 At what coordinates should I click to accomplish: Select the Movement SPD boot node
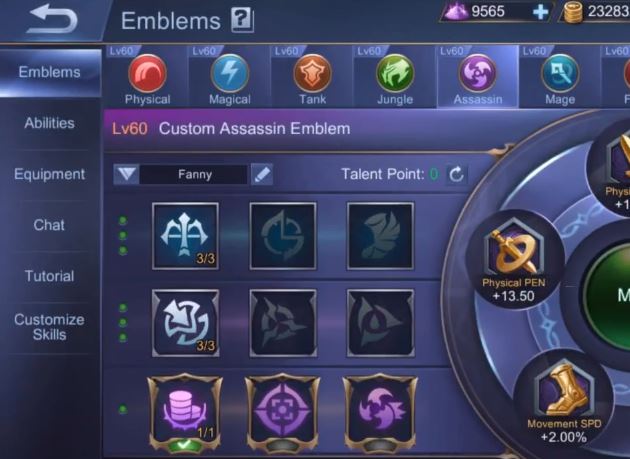(x=564, y=400)
